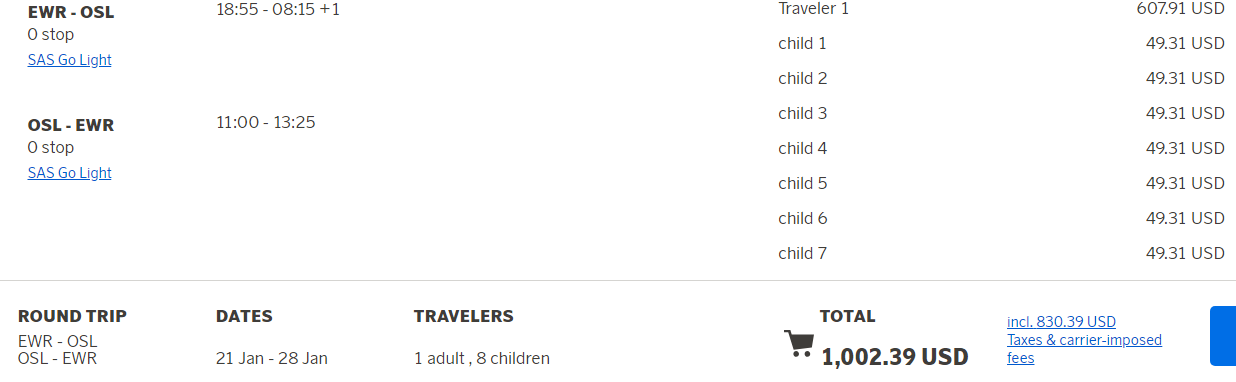Click the 18:55 - 08:15 +1 departure time

click(278, 11)
